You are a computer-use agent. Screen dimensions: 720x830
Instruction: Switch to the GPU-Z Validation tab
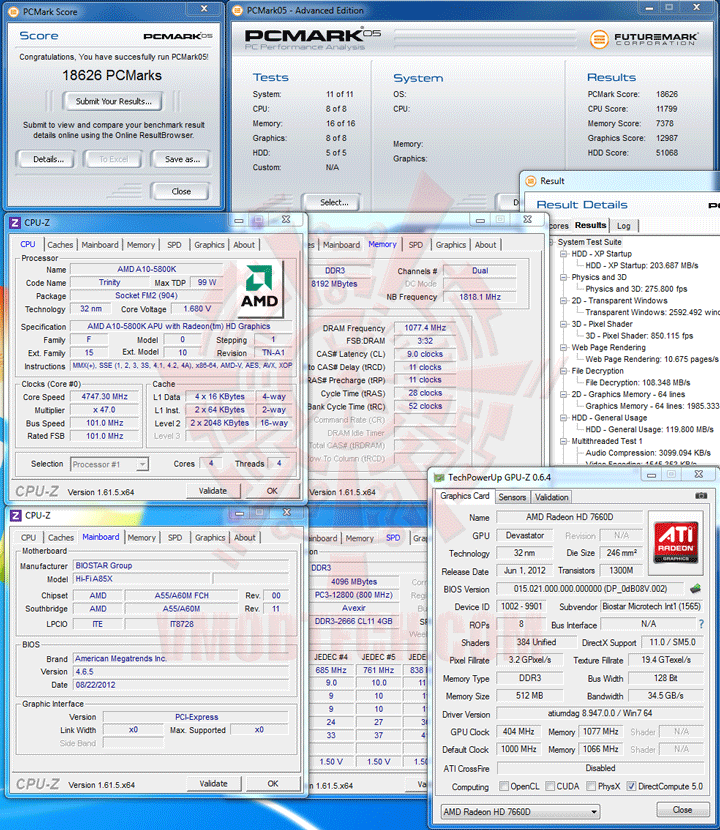click(551, 497)
